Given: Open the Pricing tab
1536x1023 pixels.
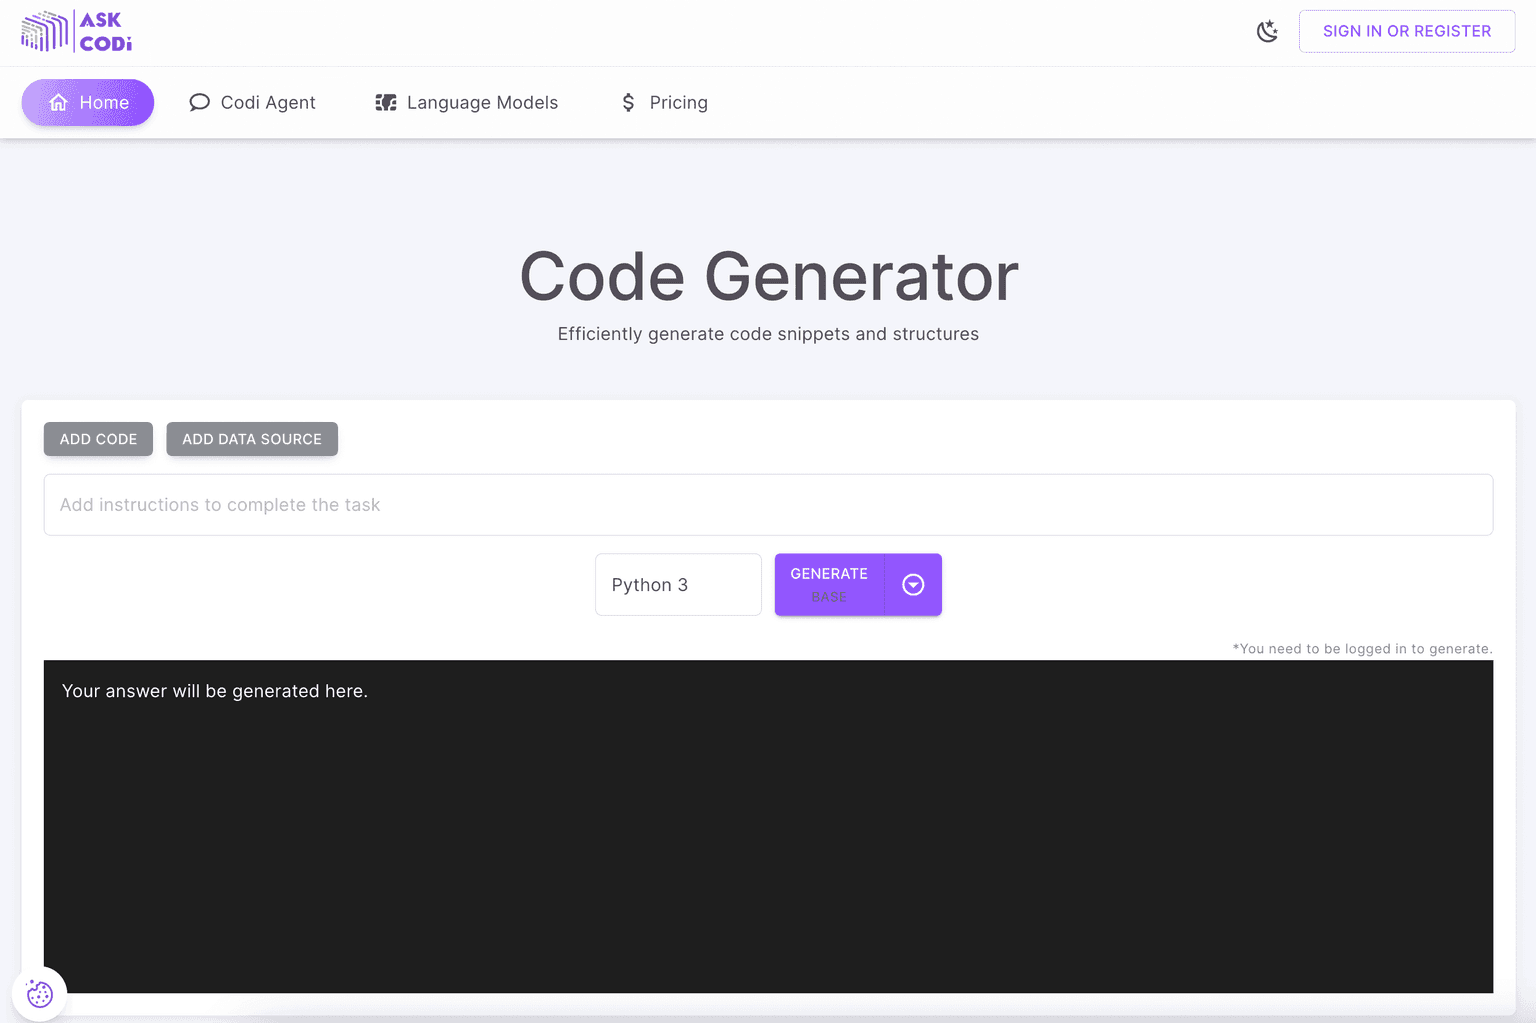Looking at the screenshot, I should coord(665,102).
